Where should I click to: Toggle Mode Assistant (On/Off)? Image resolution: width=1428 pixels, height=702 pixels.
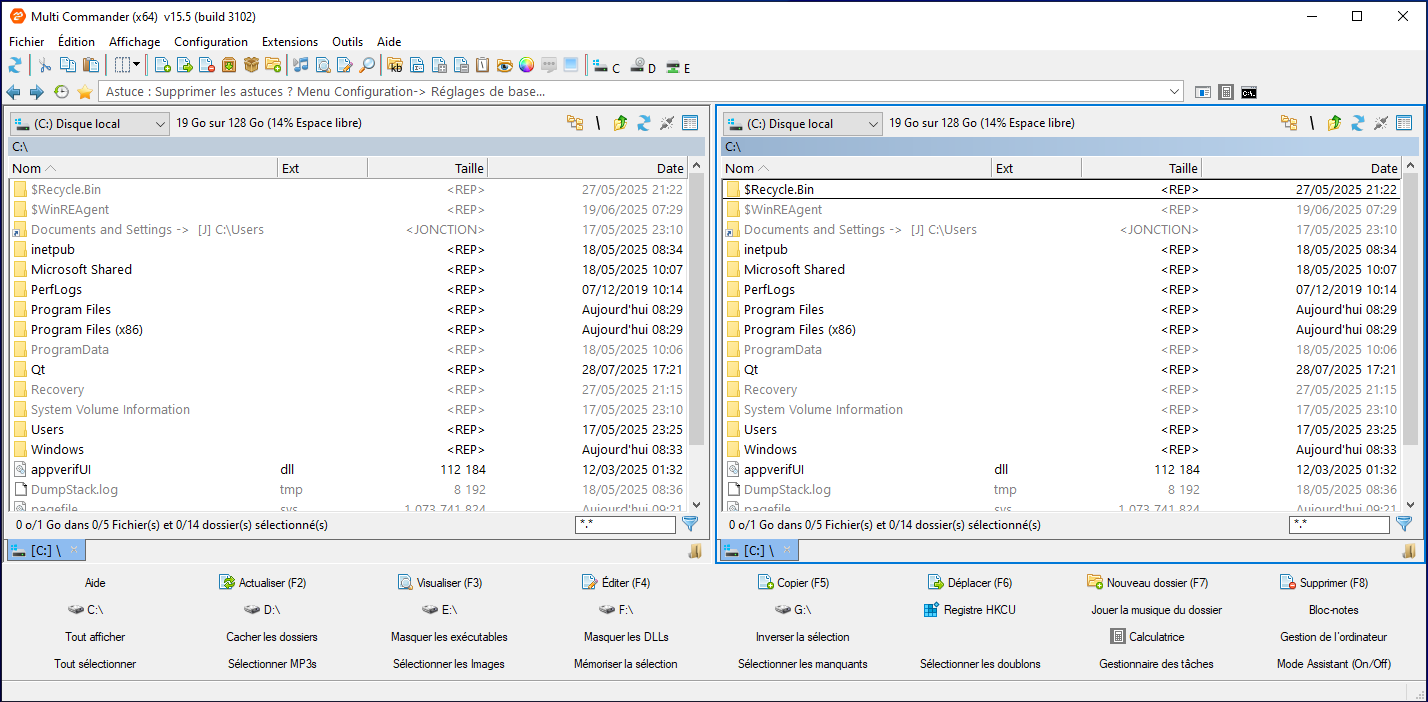pos(1333,664)
